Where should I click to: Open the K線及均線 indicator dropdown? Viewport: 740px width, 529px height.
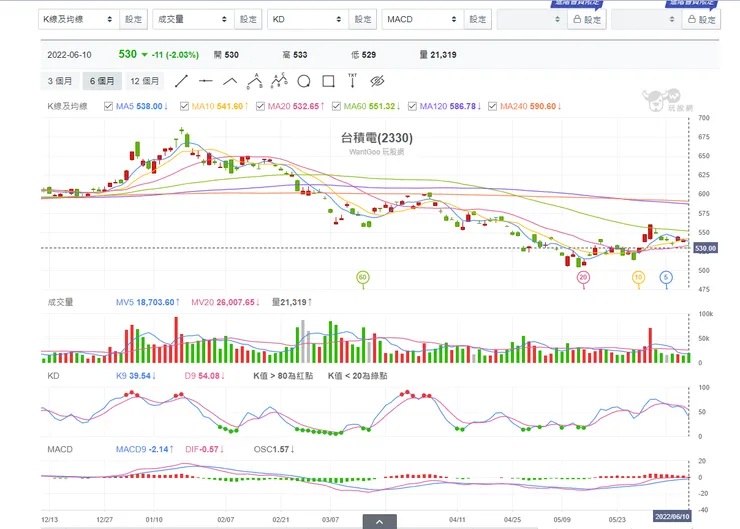[x=79, y=19]
